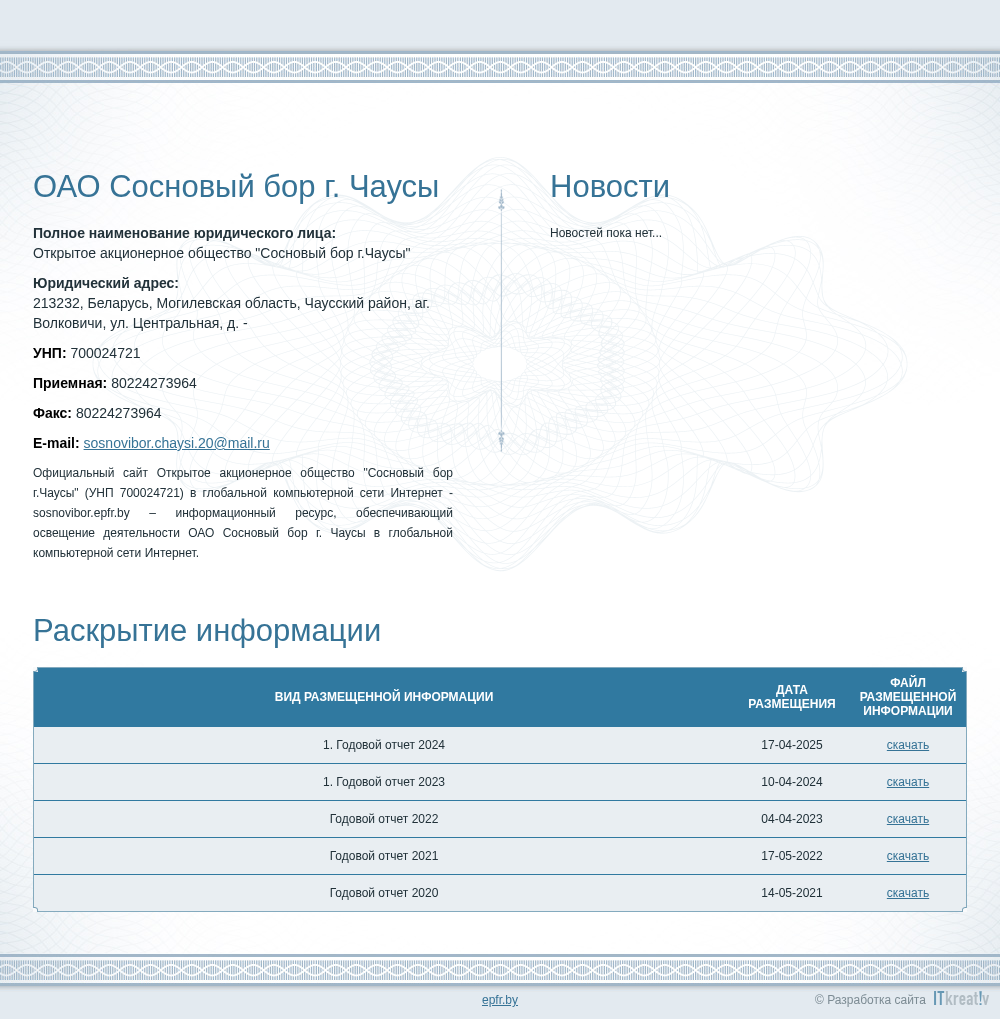Viewport: 1000px width, 1019px height.
Task: Click the Дата размещения column header
Action: (791, 697)
